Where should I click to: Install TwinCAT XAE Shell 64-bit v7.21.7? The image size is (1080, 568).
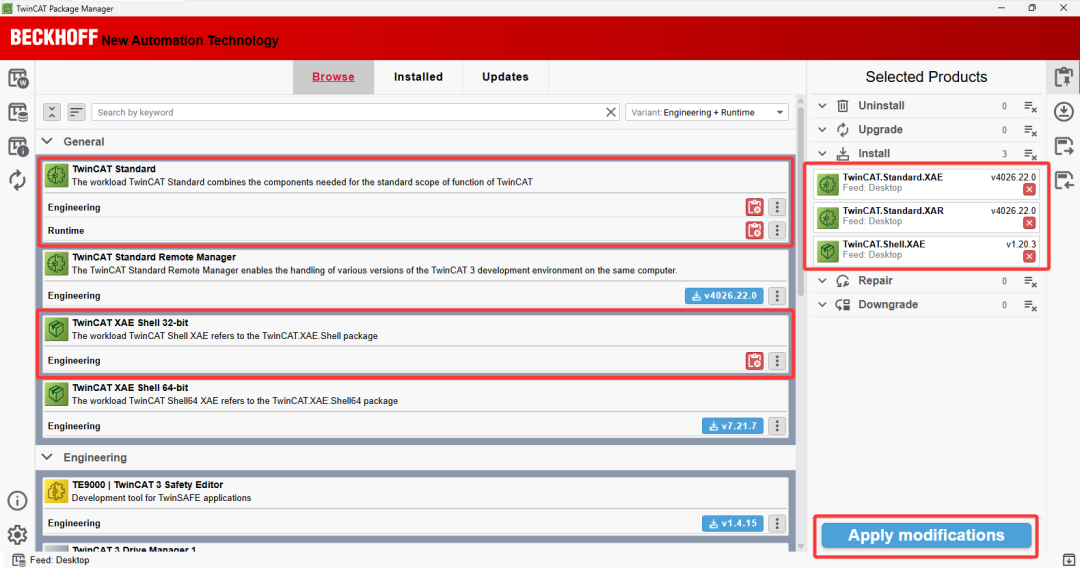pyautogui.click(x=732, y=425)
